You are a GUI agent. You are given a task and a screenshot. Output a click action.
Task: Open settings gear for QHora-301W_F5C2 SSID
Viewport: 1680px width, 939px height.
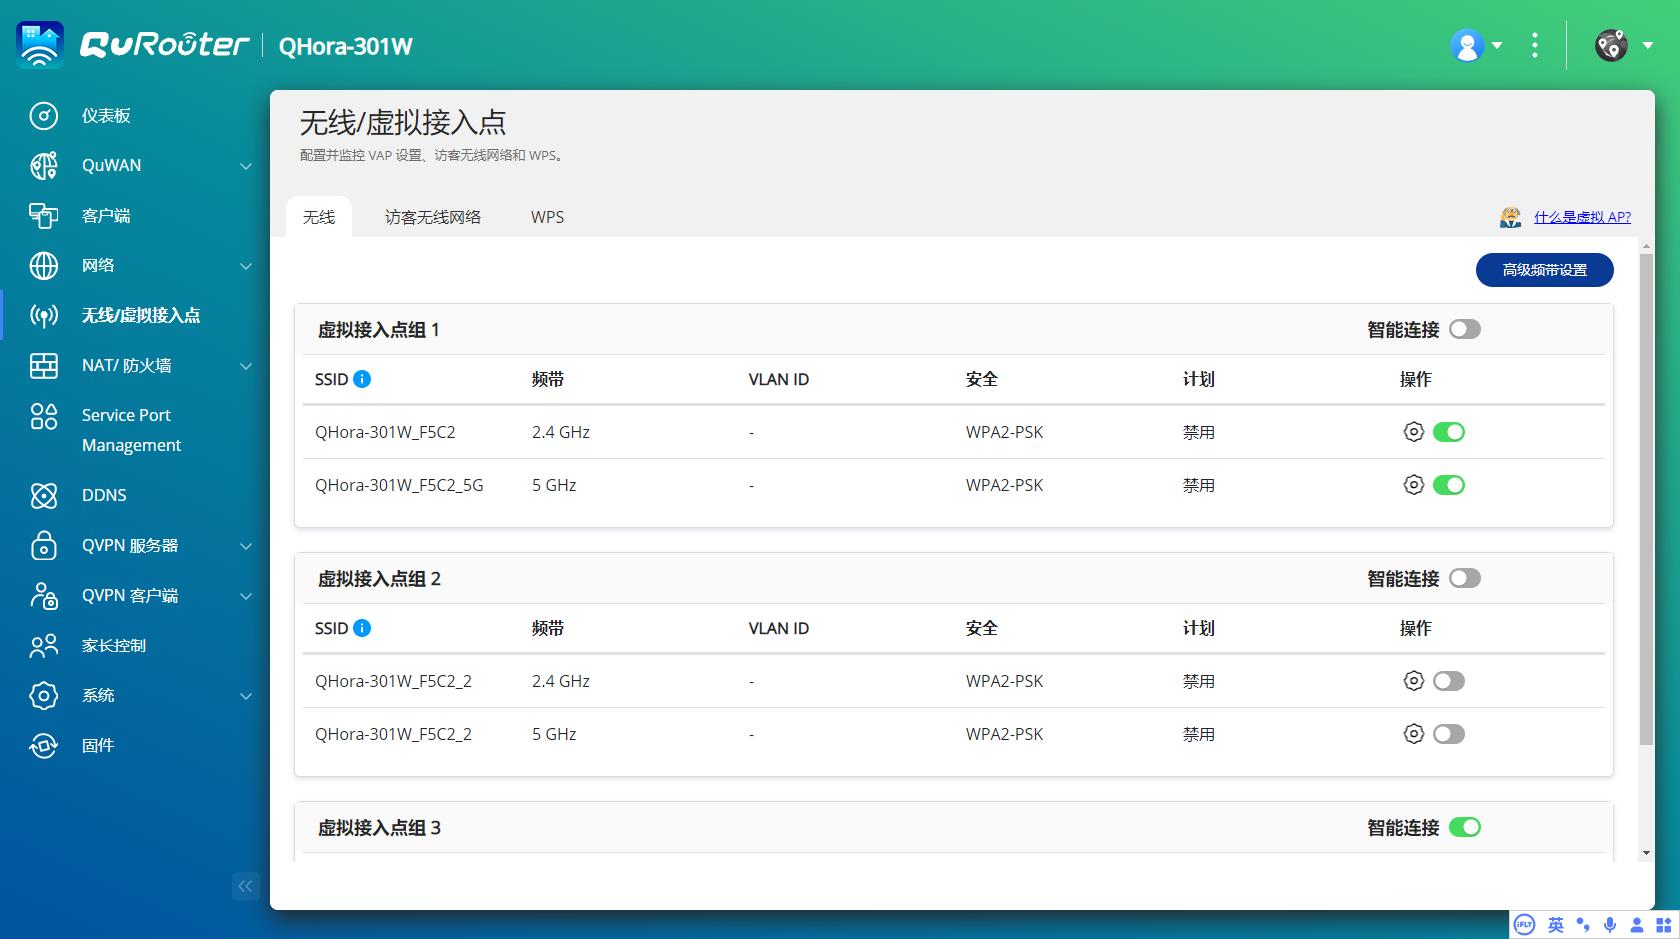(1413, 431)
